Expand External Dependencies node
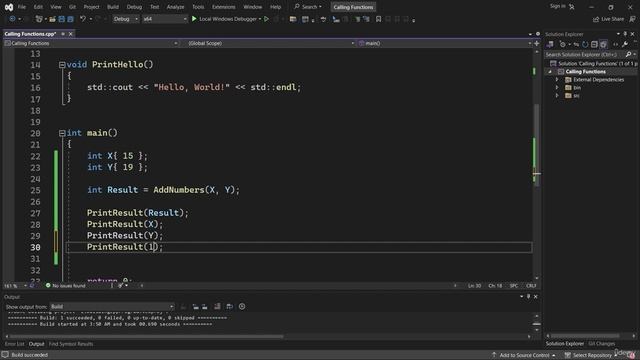 coord(557,80)
